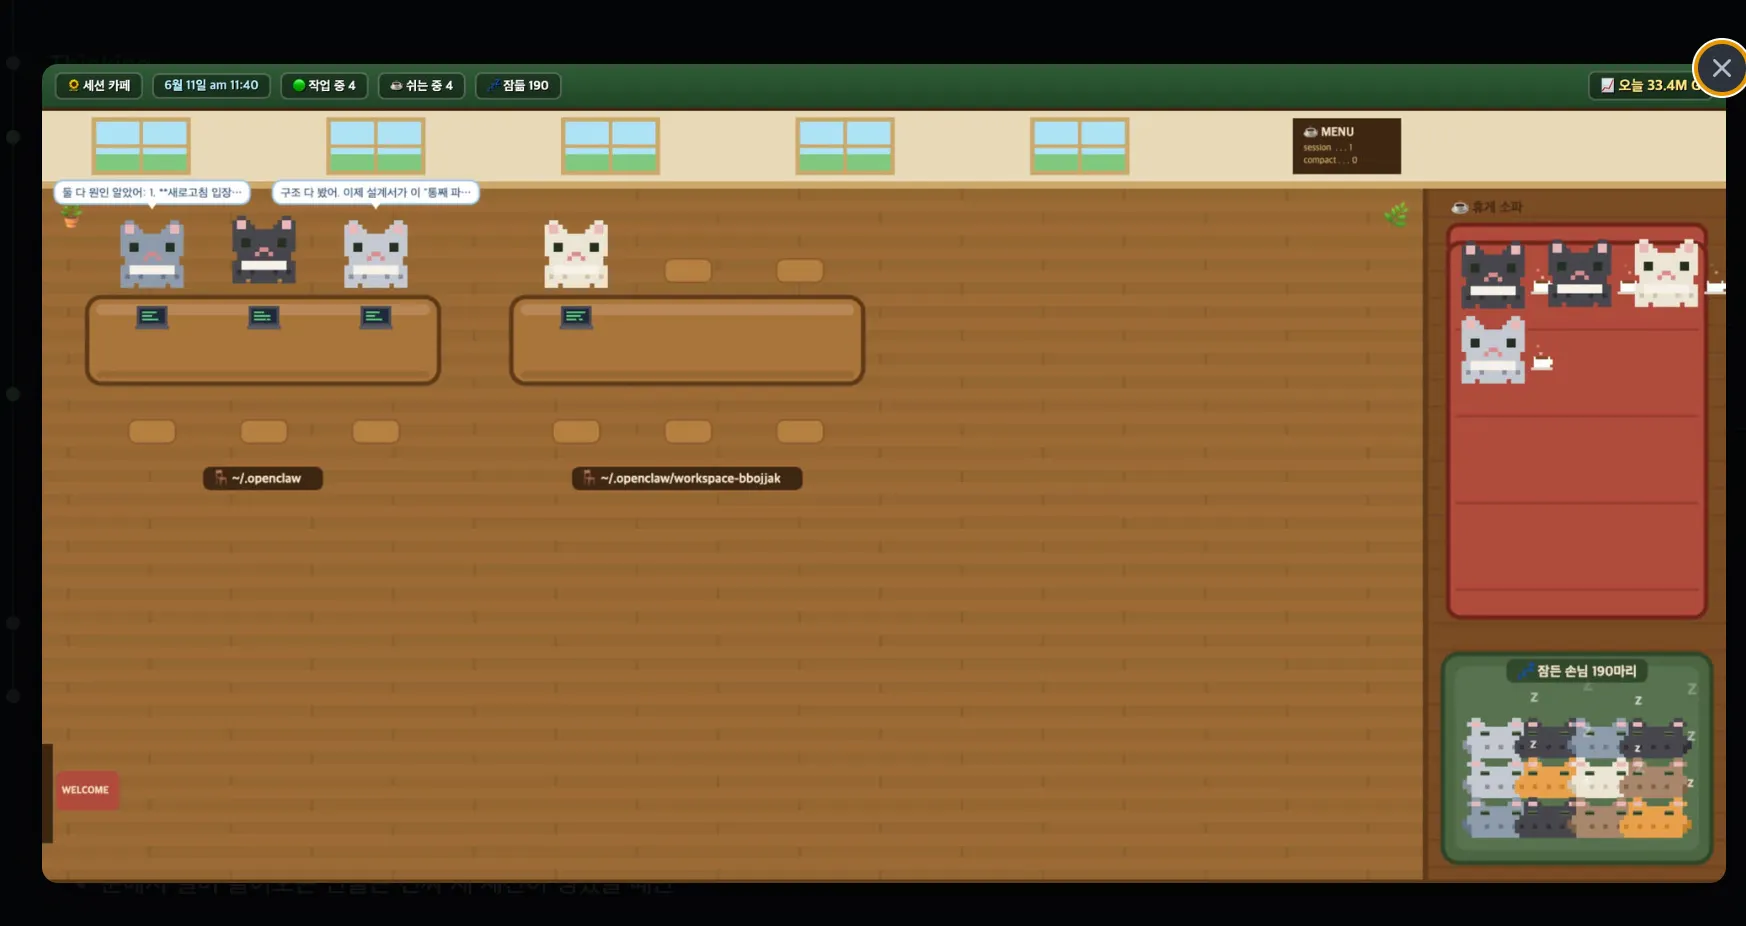The image size is (1746, 926).
Task: Open the '구조 다 봤어' speech bubble
Action: click(376, 192)
